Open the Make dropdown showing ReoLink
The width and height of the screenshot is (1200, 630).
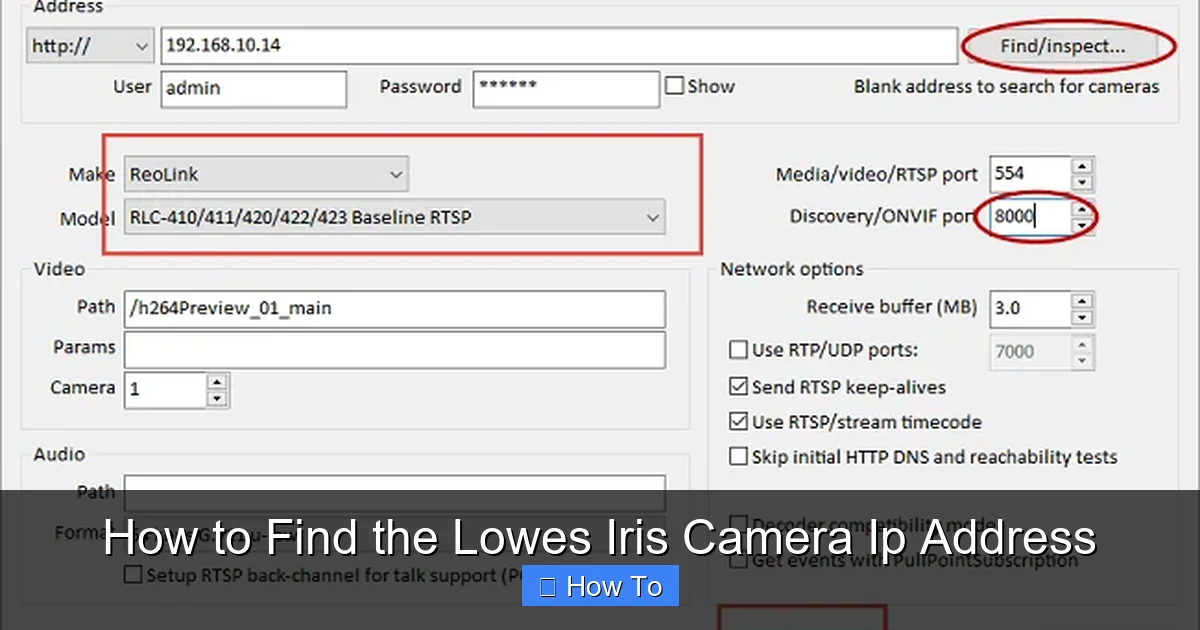point(266,174)
